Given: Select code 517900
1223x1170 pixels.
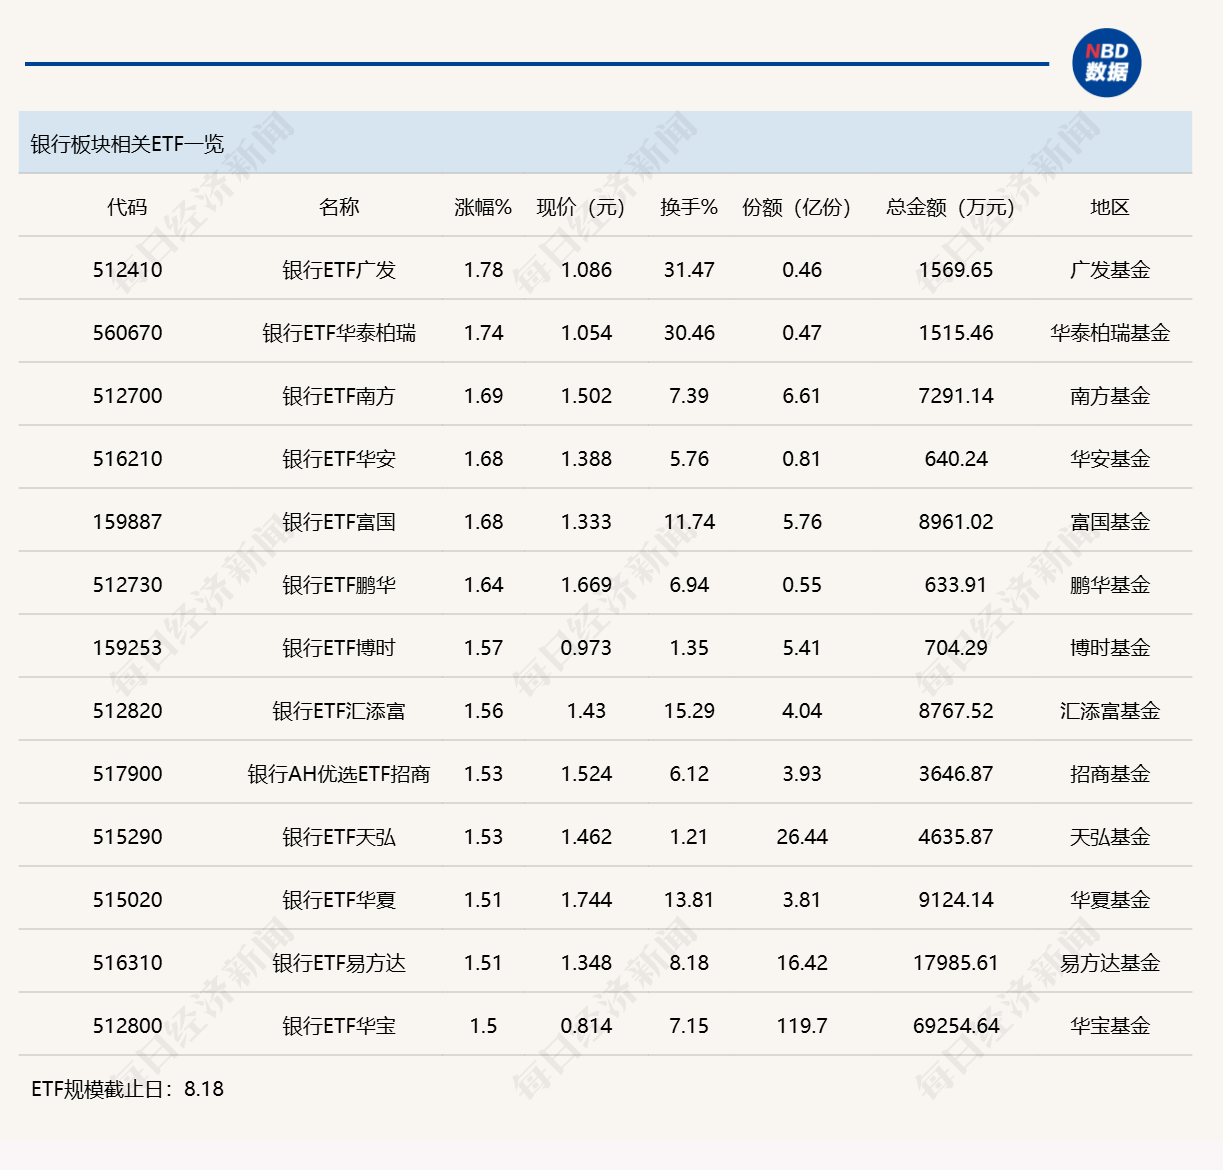Looking at the screenshot, I should 127,774.
